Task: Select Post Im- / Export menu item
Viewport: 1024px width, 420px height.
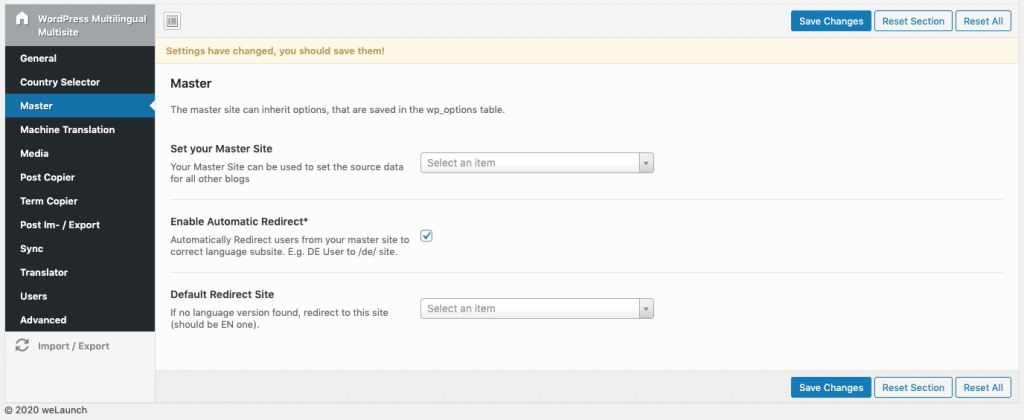Action: pyautogui.click(x=60, y=225)
